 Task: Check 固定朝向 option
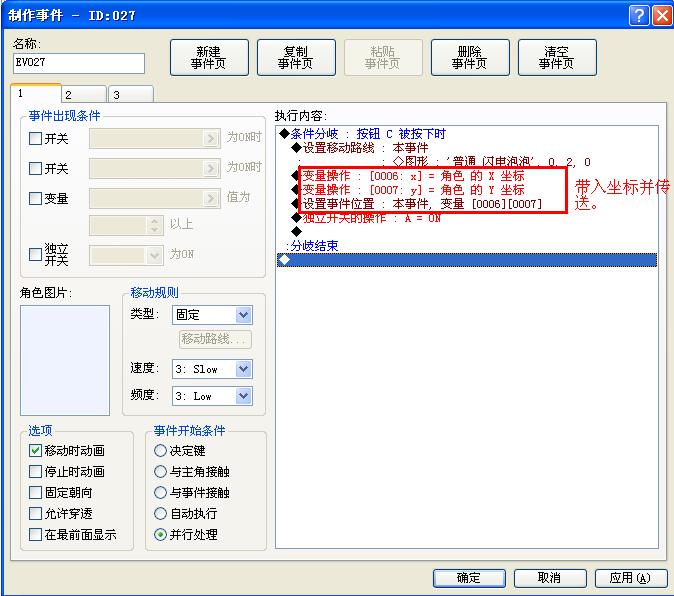pos(35,492)
